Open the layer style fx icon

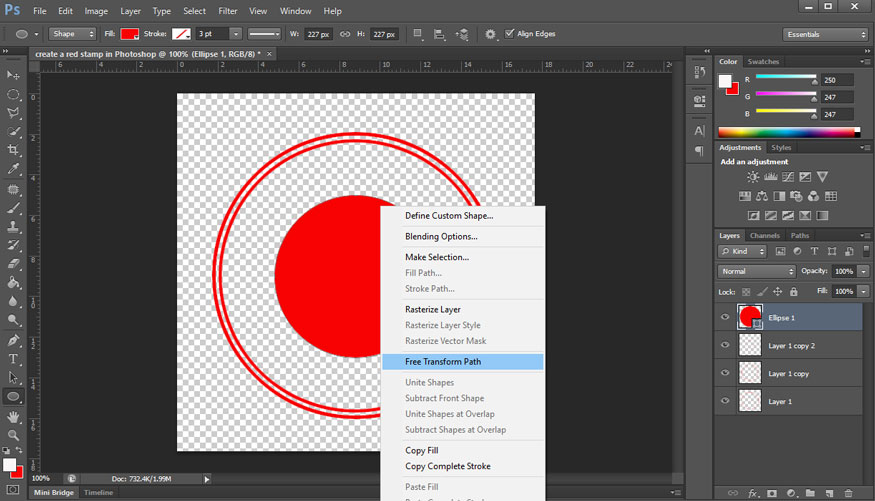click(x=752, y=493)
